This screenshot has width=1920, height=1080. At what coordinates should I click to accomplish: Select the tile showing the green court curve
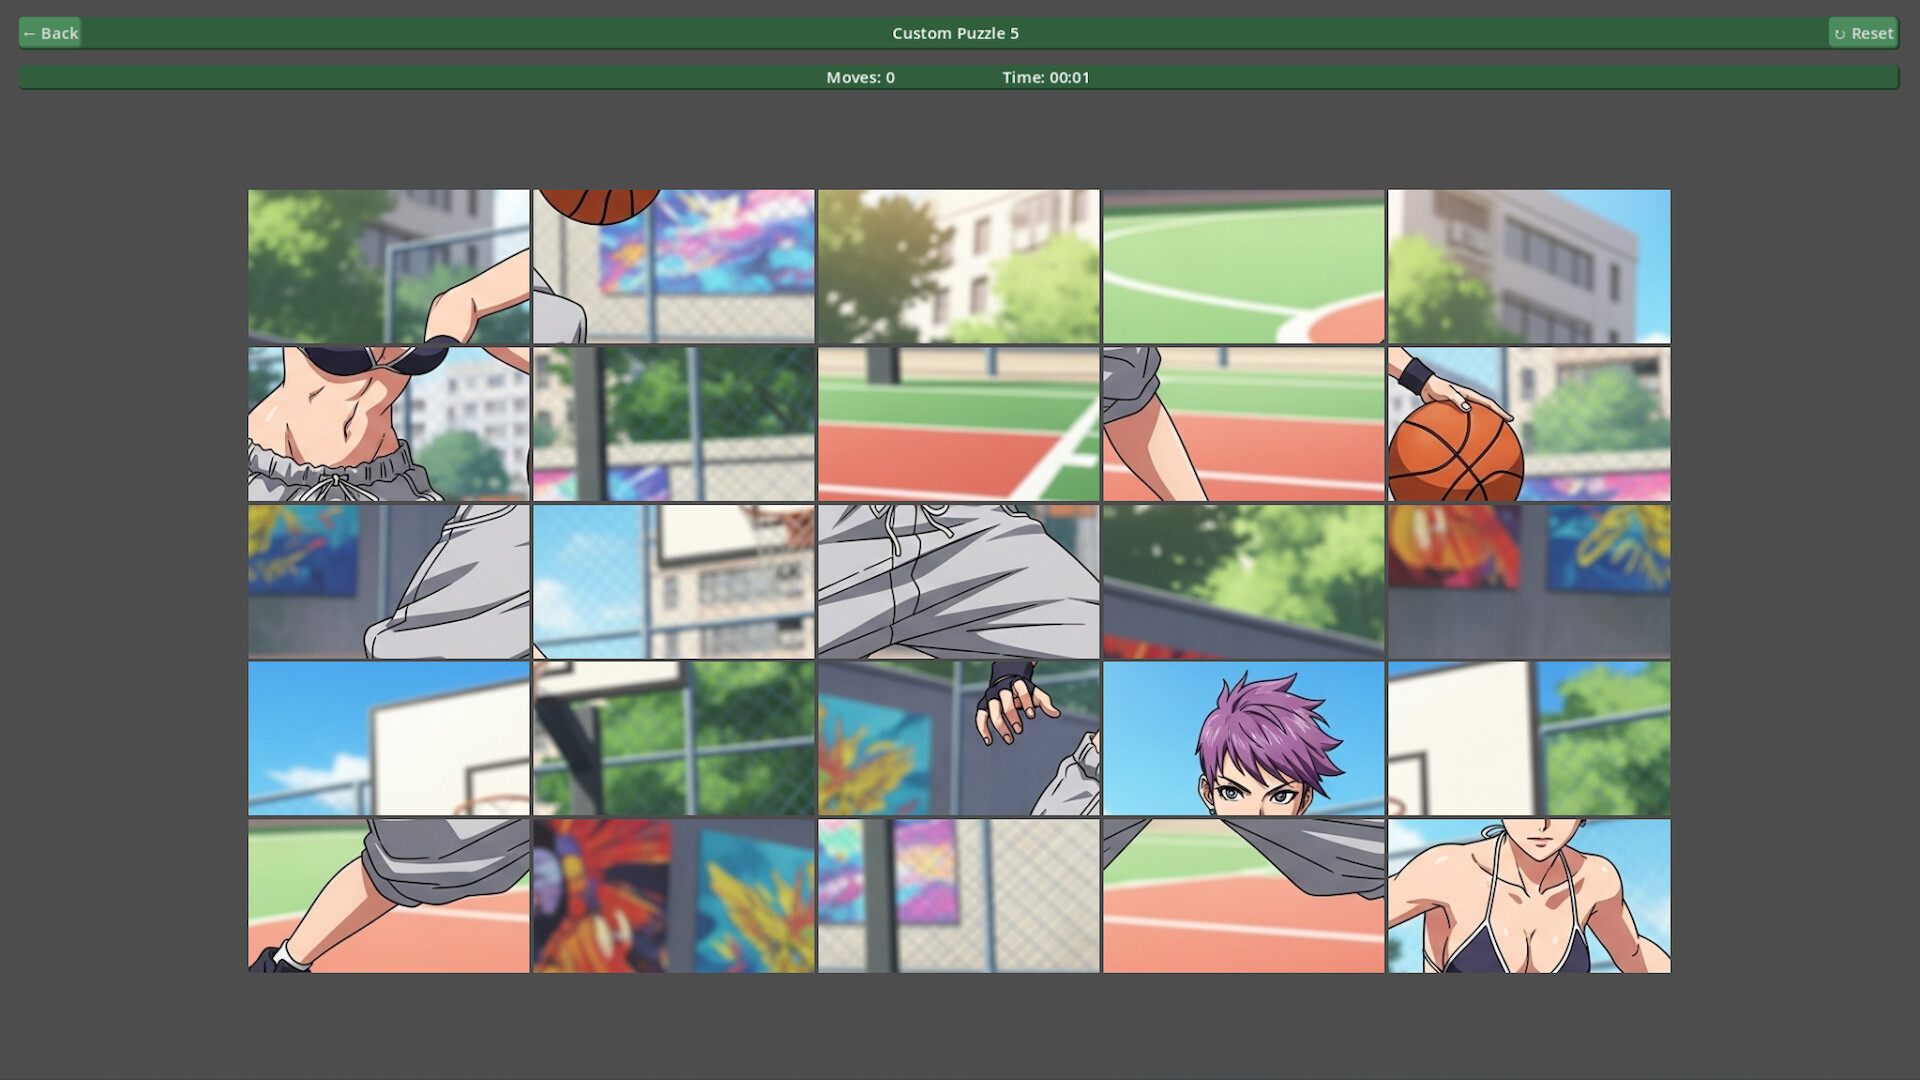coord(1243,265)
